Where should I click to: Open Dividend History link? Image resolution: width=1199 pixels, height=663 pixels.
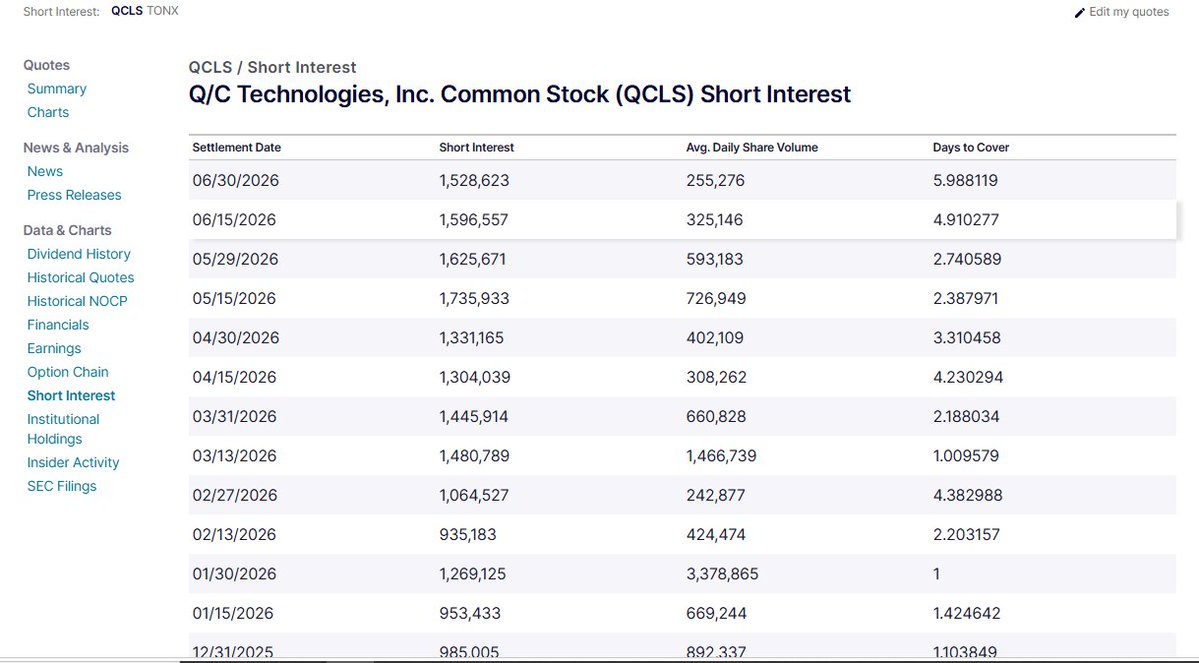(79, 254)
